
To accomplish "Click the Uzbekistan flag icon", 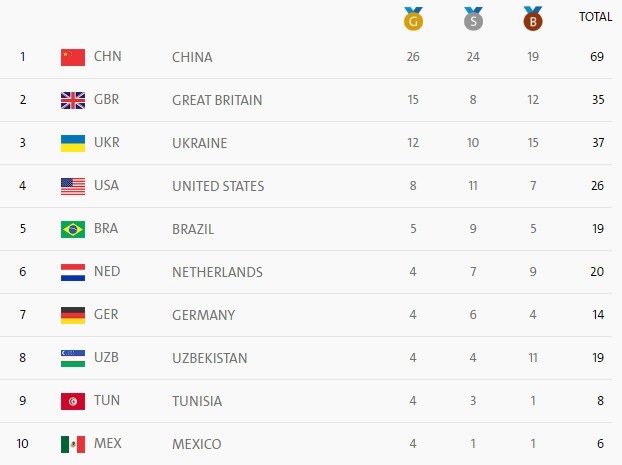I will [x=73, y=357].
